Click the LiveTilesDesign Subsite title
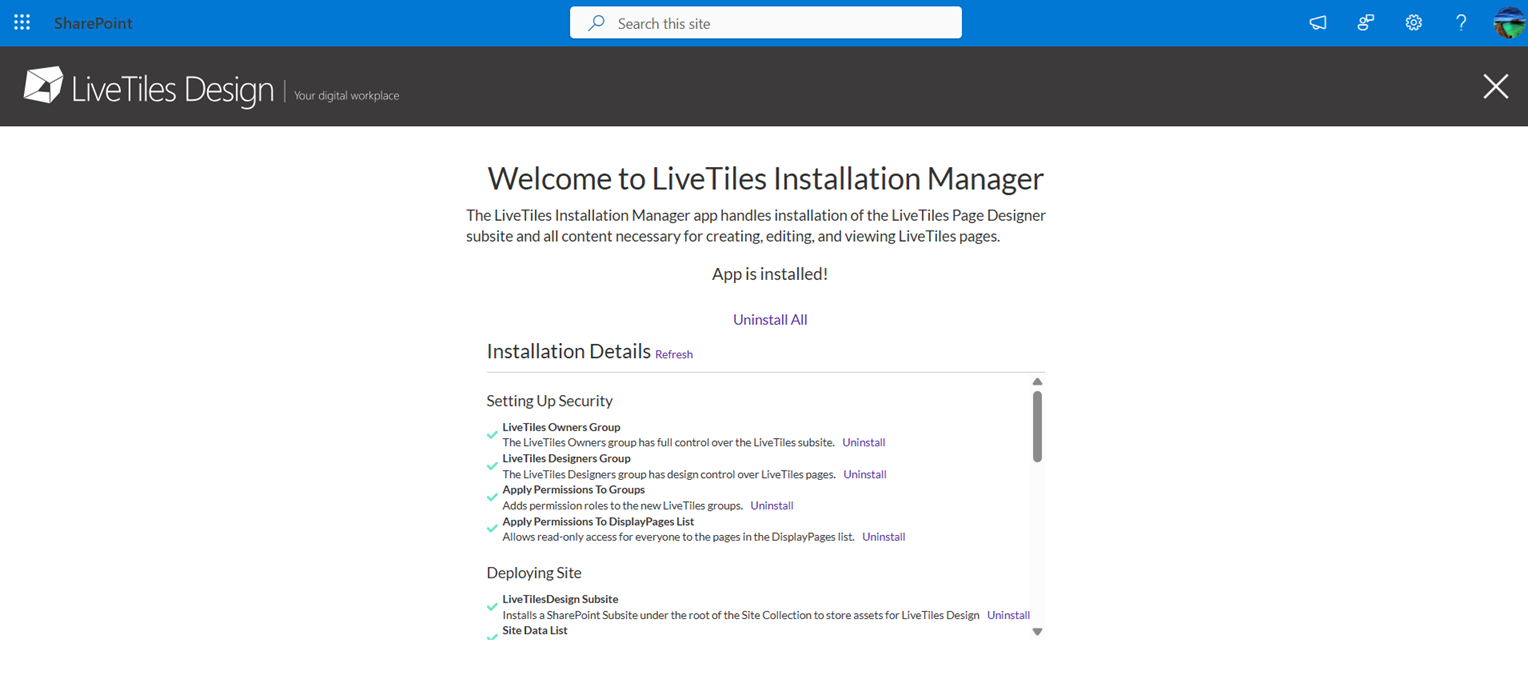 point(560,599)
